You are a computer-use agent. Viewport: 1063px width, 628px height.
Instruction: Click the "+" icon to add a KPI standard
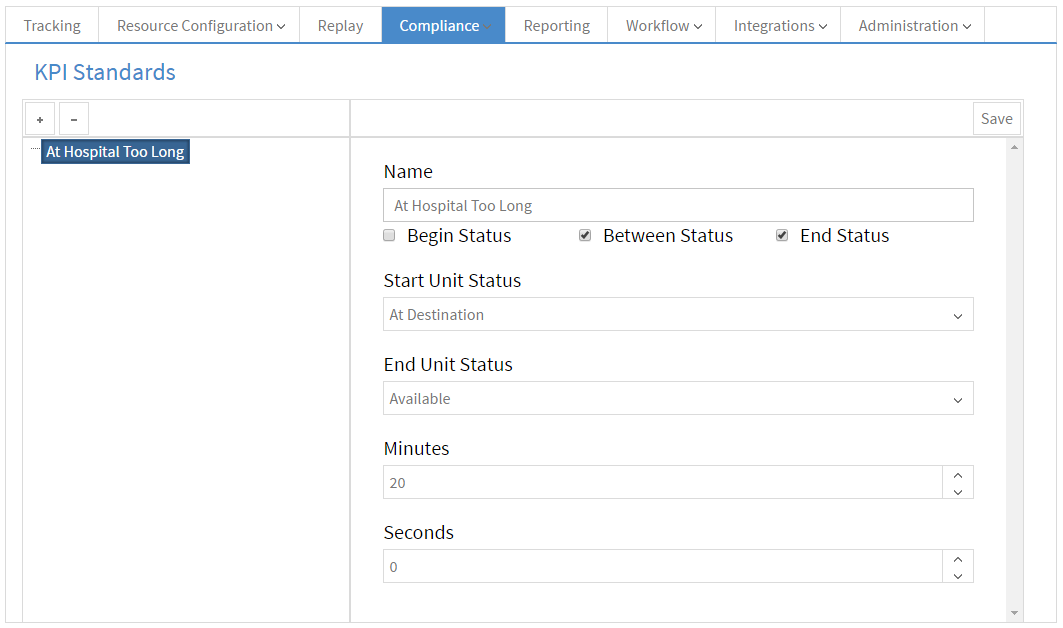(39, 118)
